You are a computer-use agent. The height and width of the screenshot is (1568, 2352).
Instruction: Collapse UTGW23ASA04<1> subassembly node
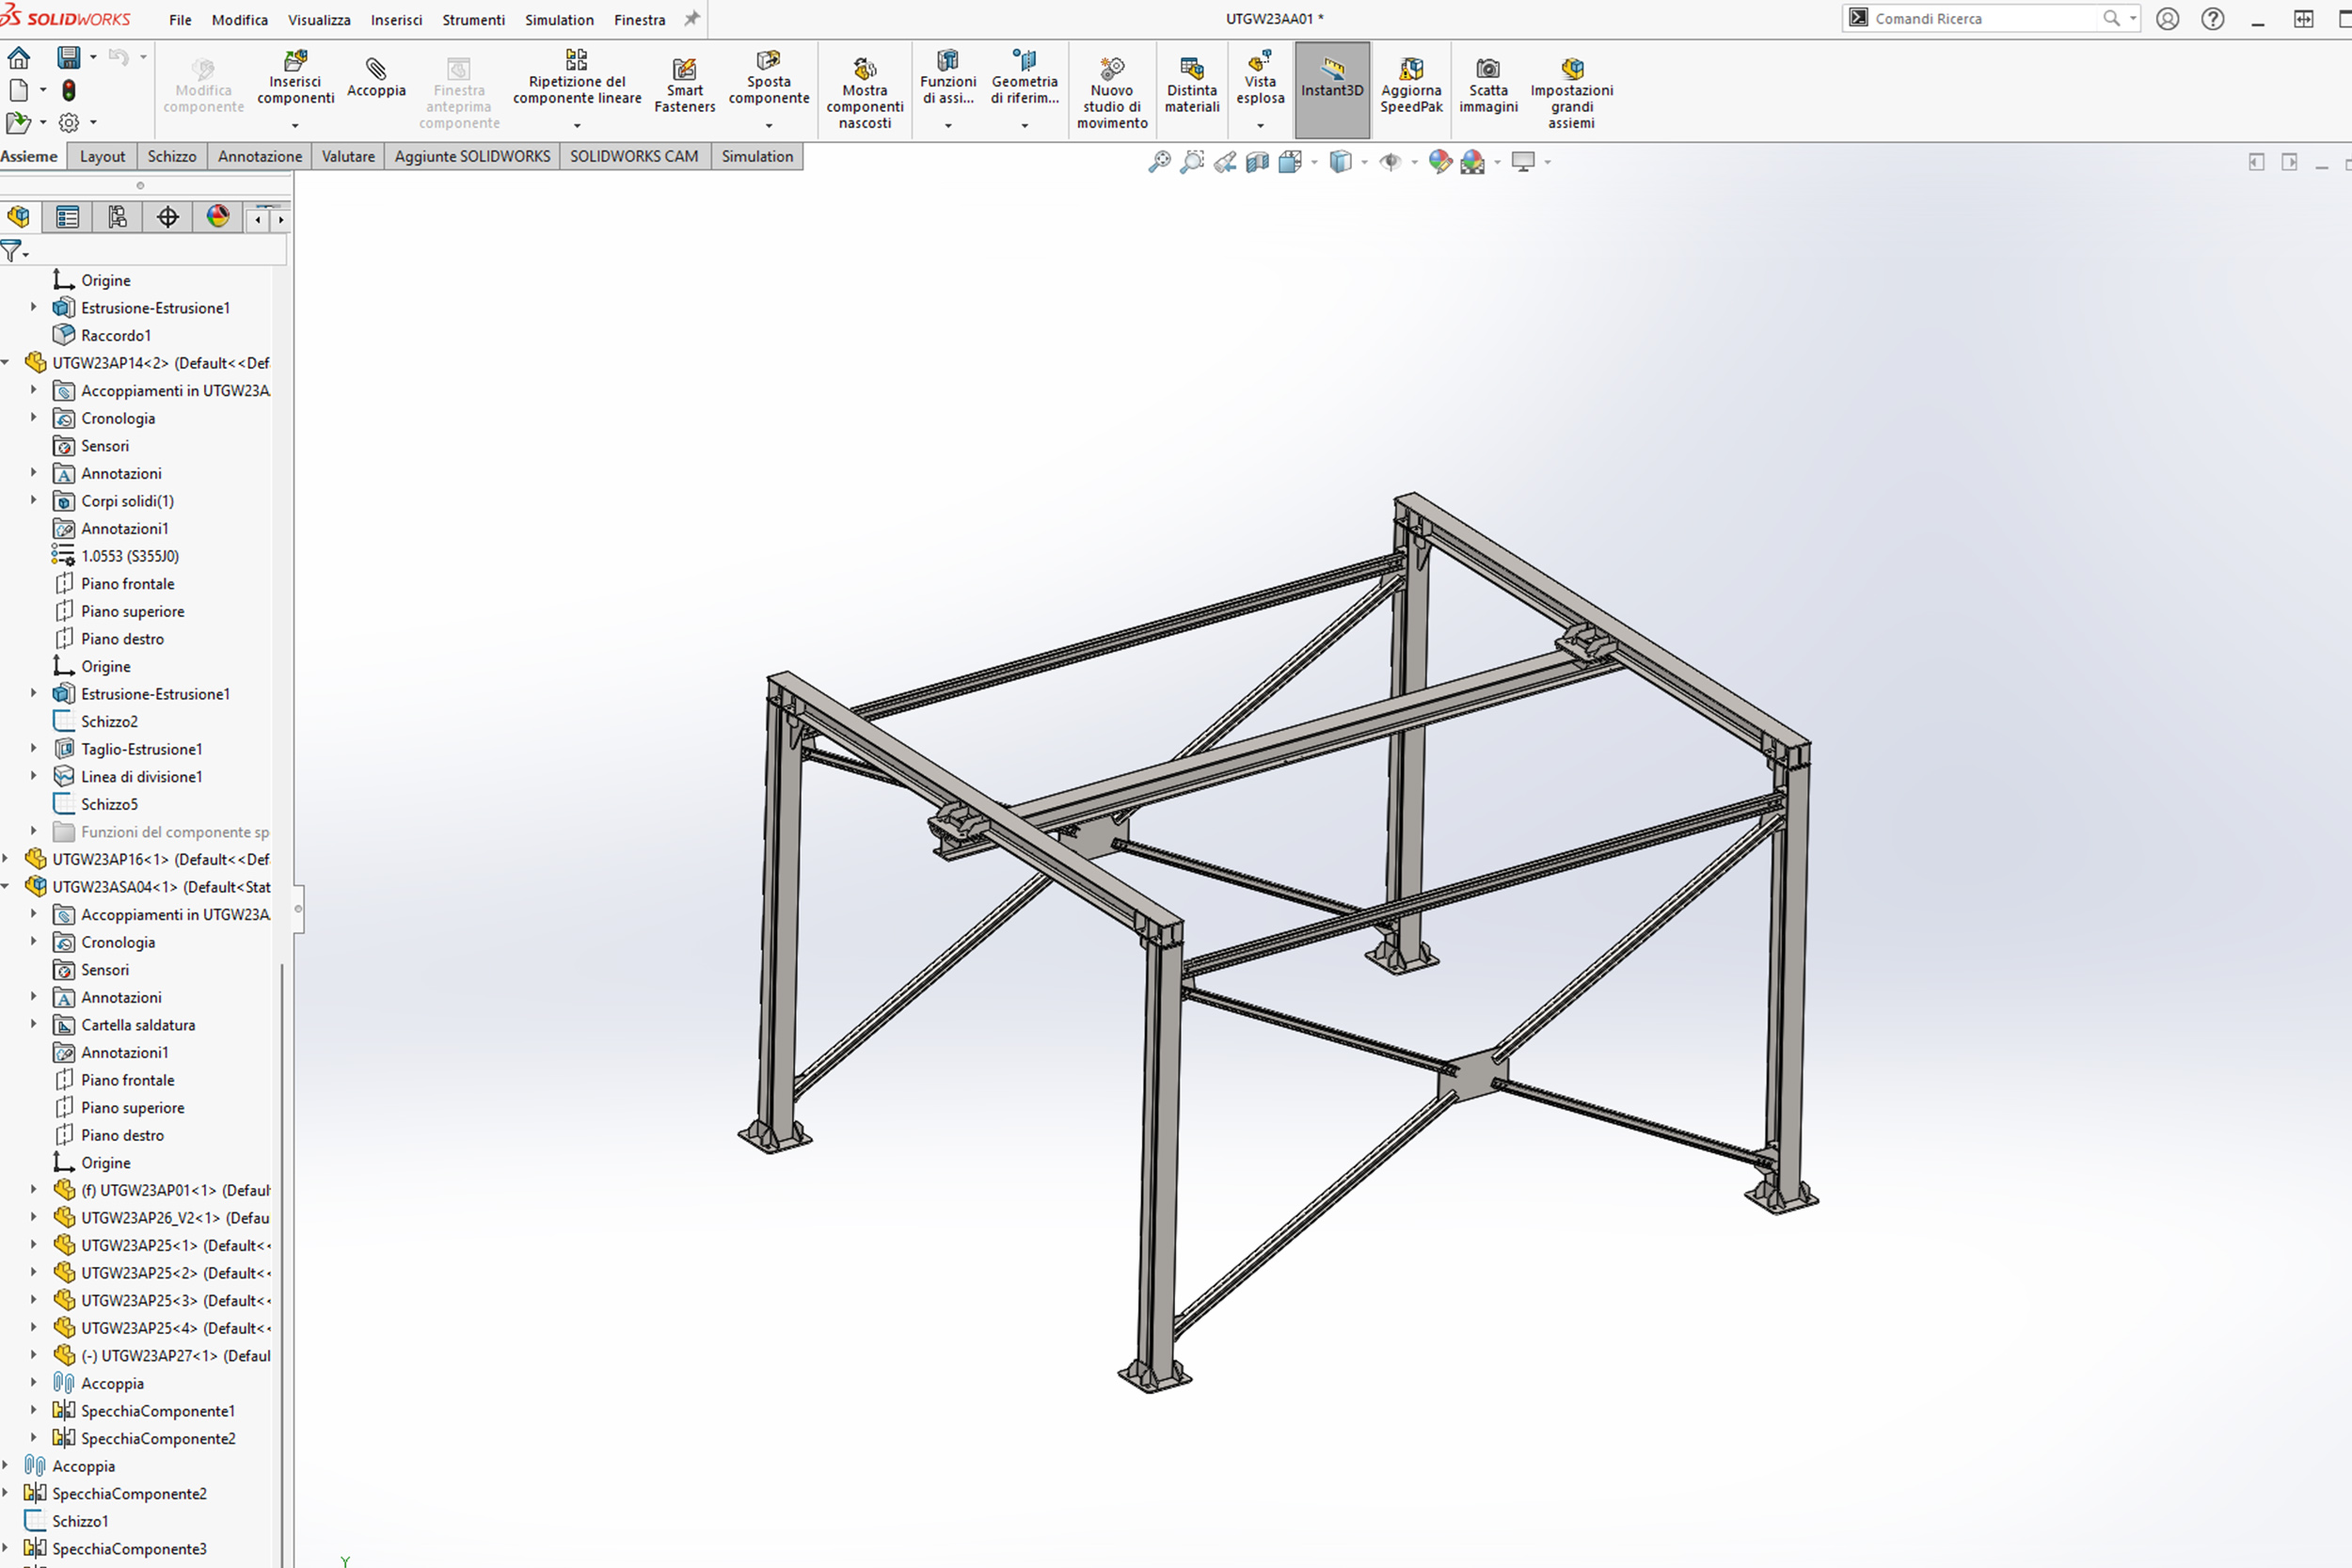5,886
